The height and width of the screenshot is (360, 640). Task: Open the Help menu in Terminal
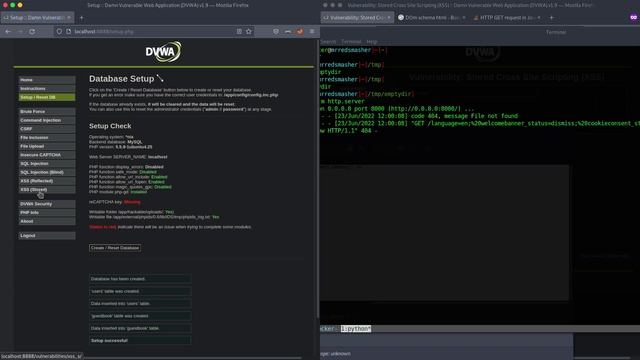(372, 42)
